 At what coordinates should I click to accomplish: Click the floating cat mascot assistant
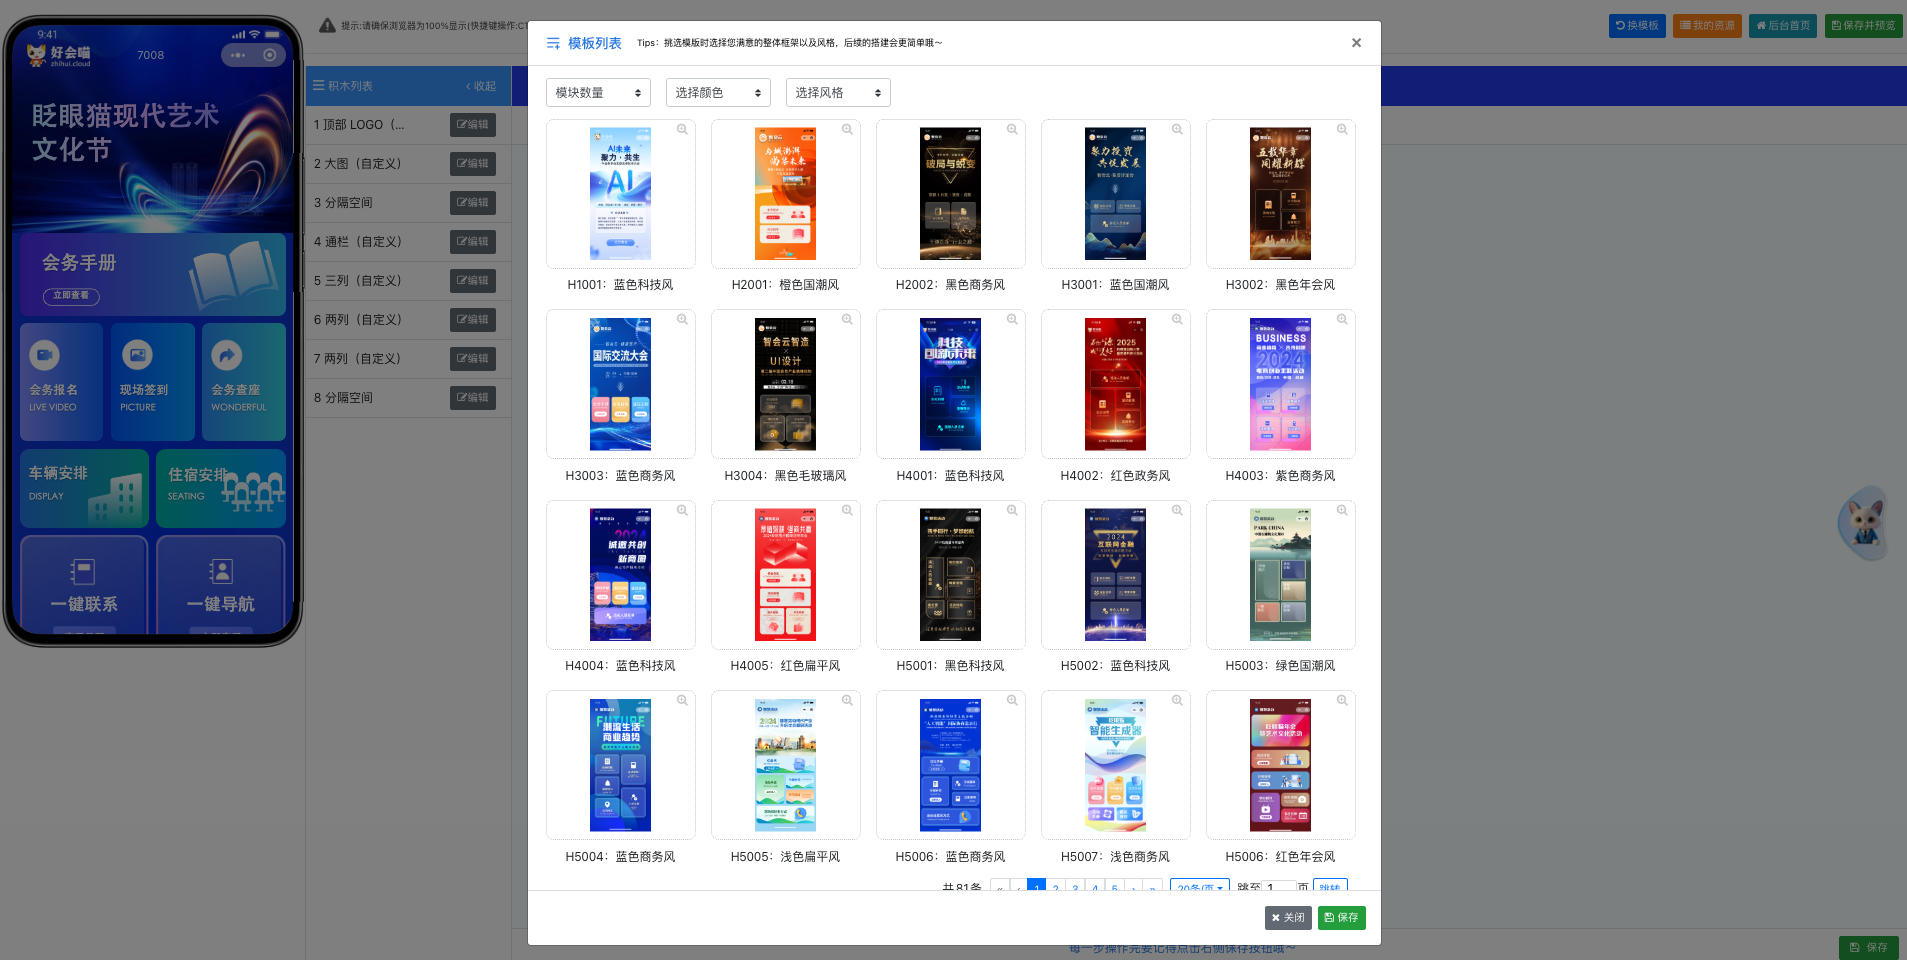(1863, 521)
